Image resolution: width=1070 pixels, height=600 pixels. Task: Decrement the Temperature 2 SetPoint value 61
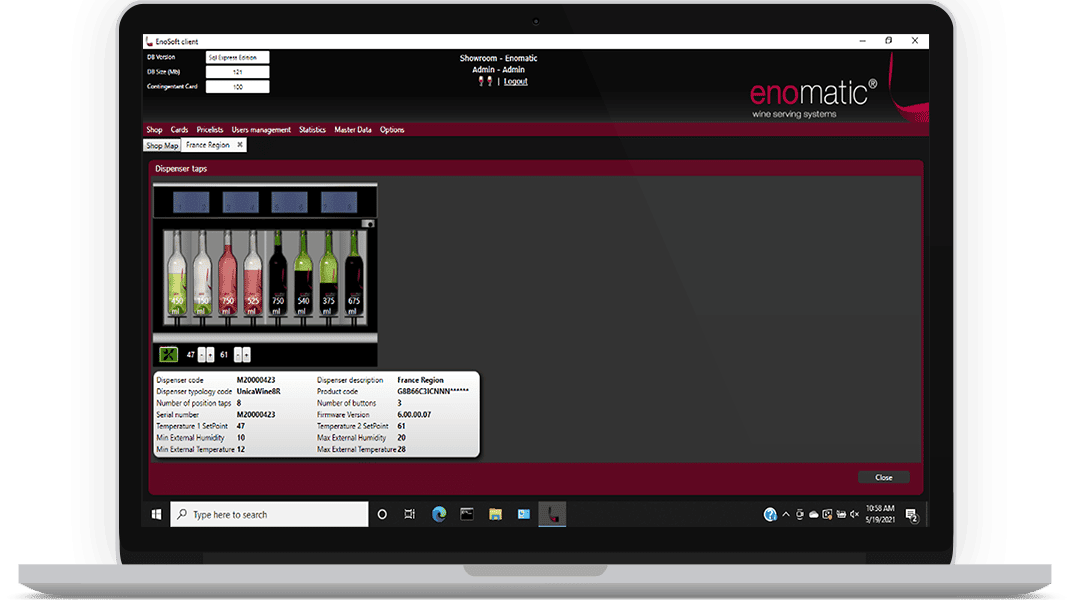coord(246,355)
